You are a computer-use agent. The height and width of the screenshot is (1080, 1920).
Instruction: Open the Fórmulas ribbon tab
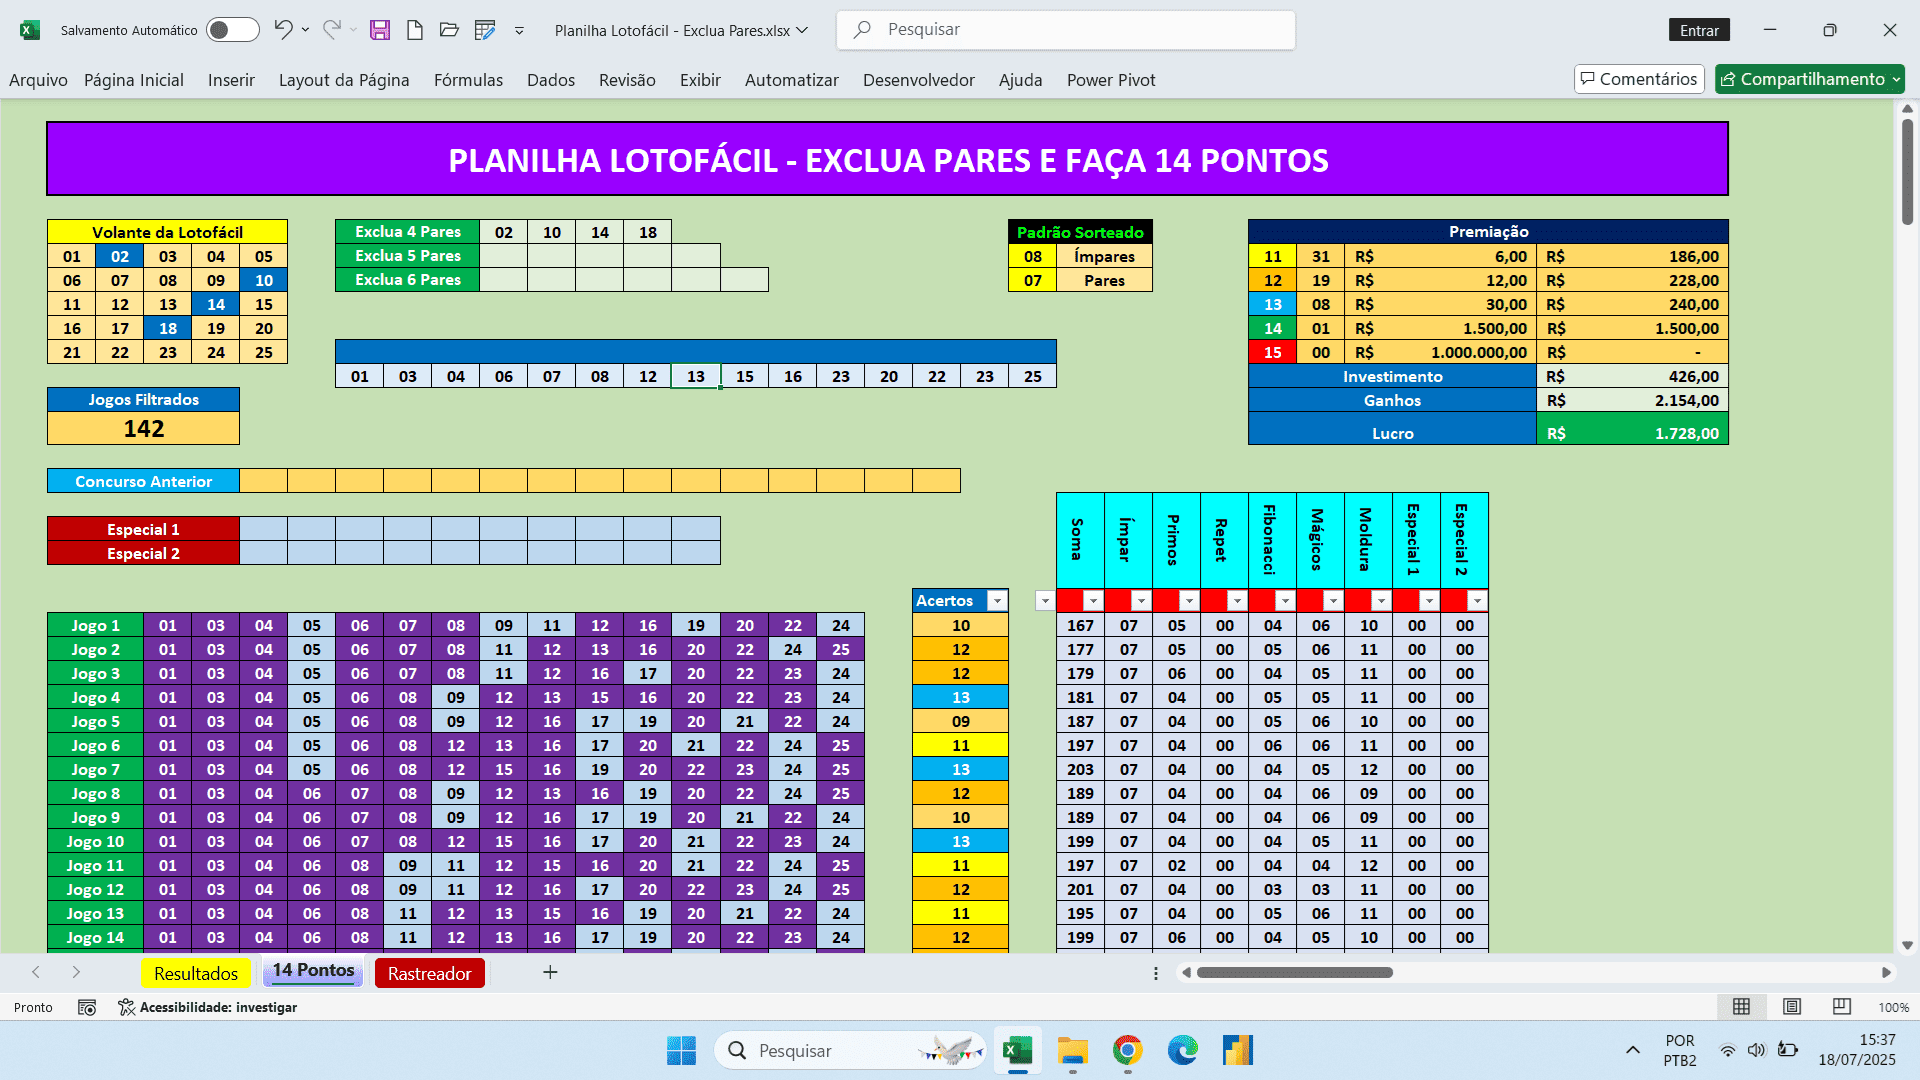[468, 80]
